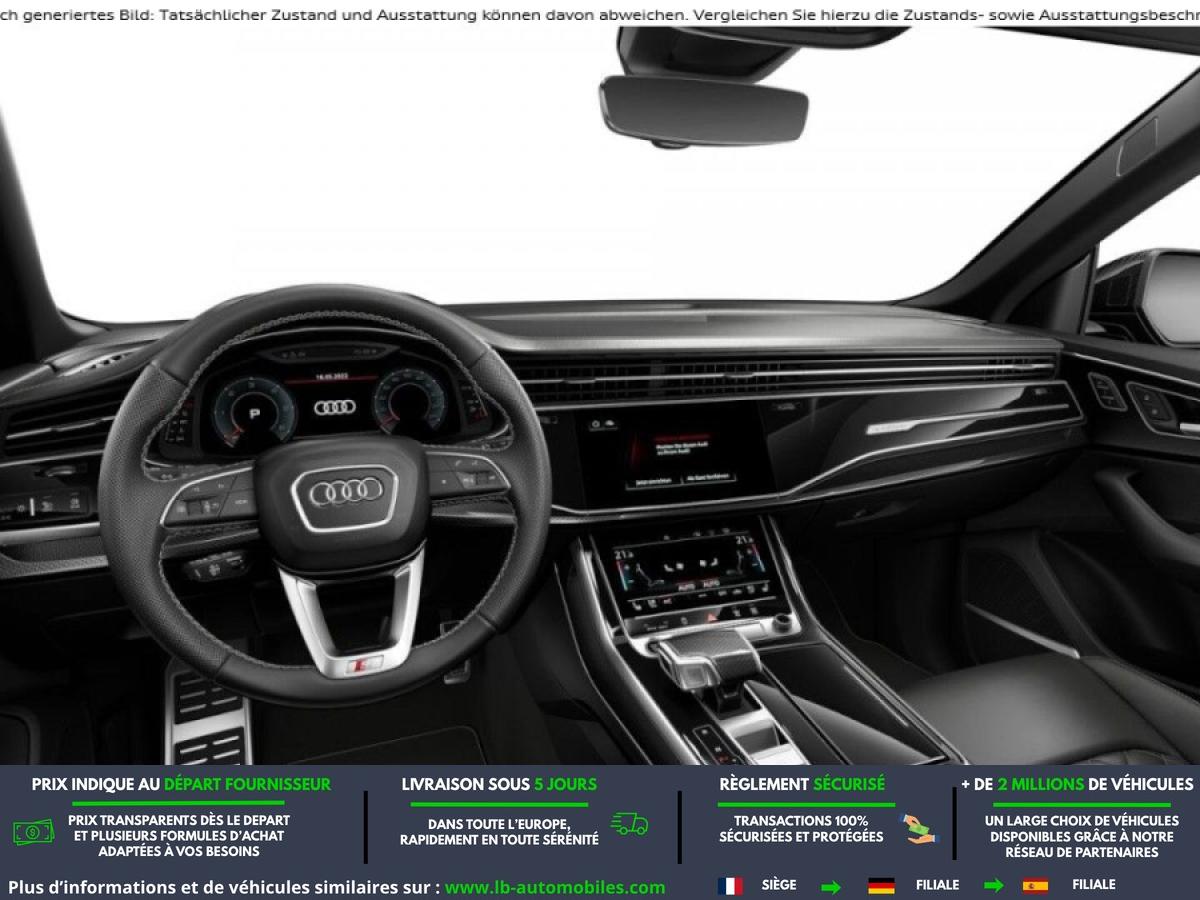Viewport: 1200px width, 900px height.
Task: Click the 'TRANSACTIONS 100% SÉCURISÉES ET PROTÉGÉES' text
Action: click(801, 829)
